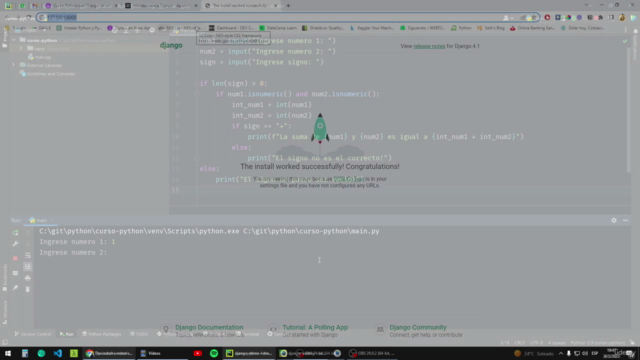This screenshot has height=360, width=640.
Task: Open run configuration wrench in Run panel
Action: pyautogui.click(x=16, y=244)
